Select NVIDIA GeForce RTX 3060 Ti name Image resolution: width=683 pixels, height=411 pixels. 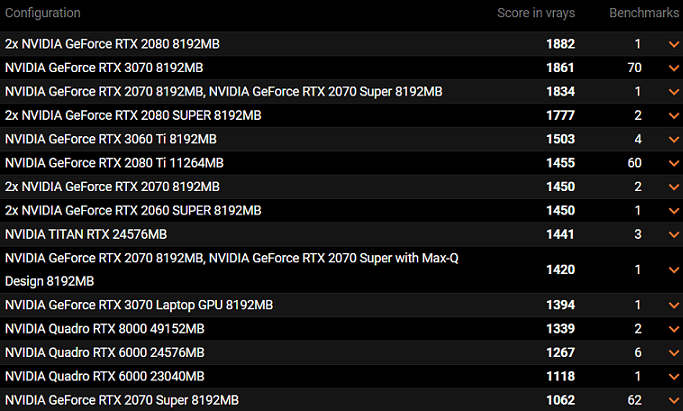point(111,139)
